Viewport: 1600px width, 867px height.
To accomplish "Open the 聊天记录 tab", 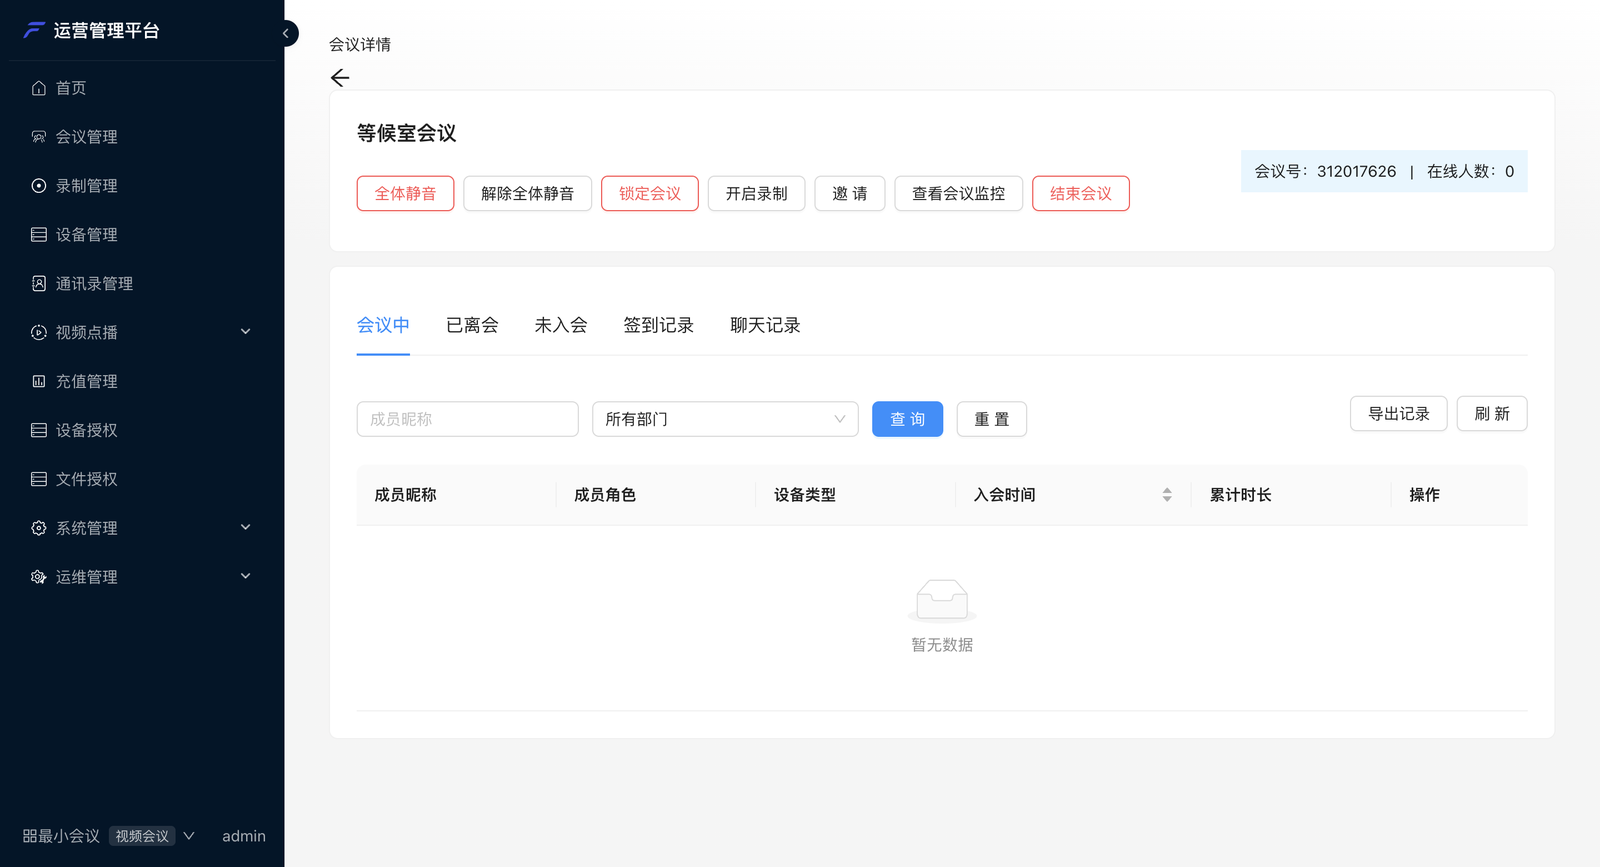I will [x=765, y=326].
